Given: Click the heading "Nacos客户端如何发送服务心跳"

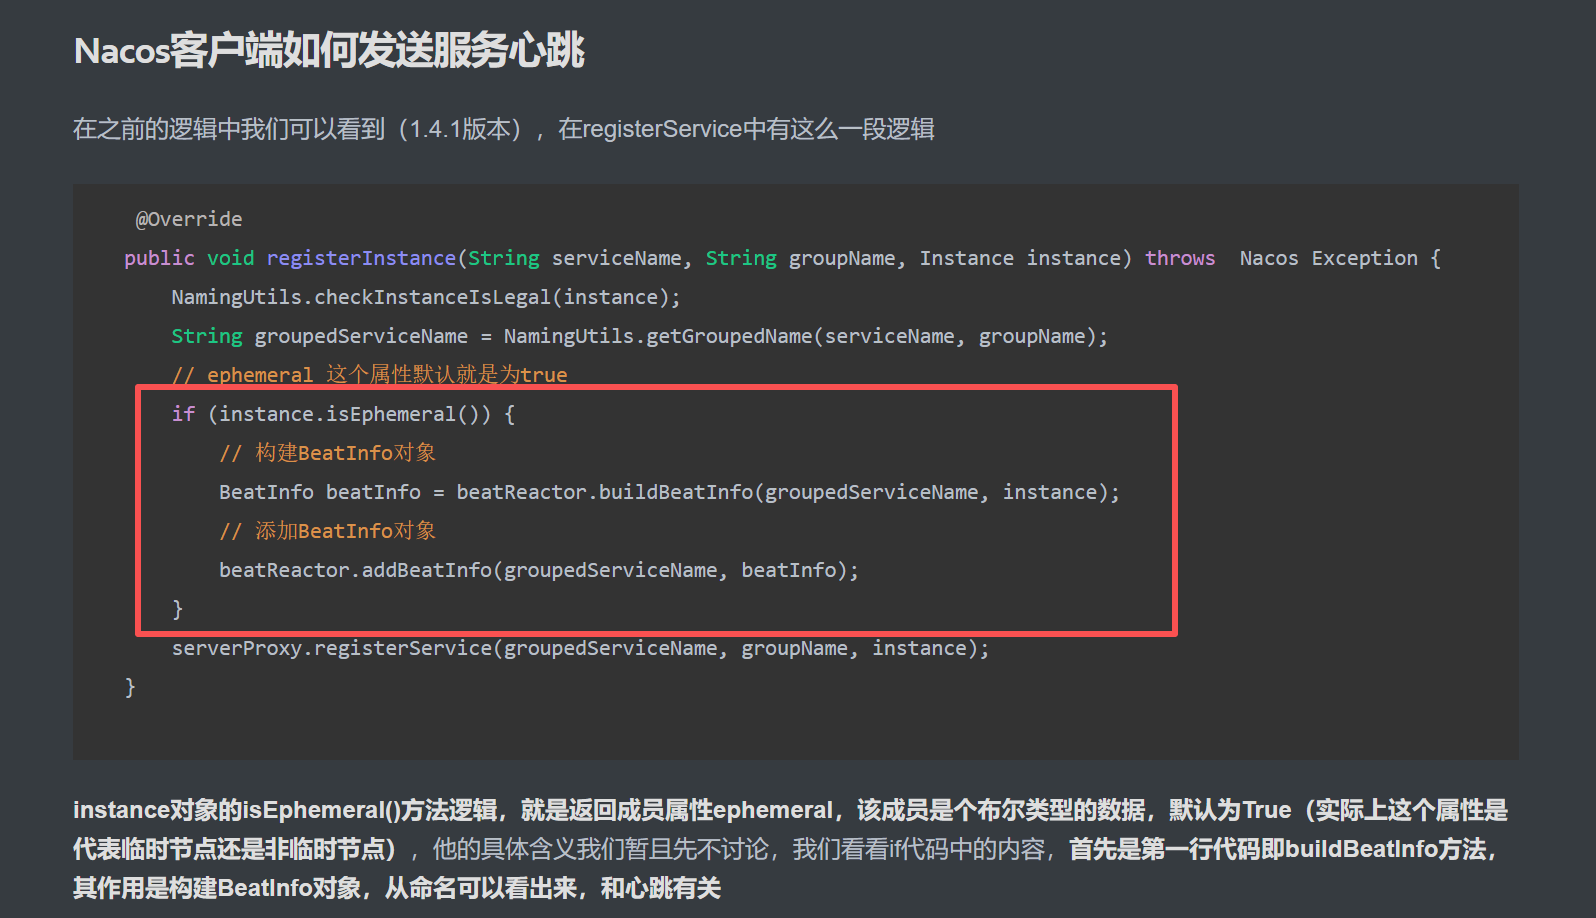Looking at the screenshot, I should point(329,51).
